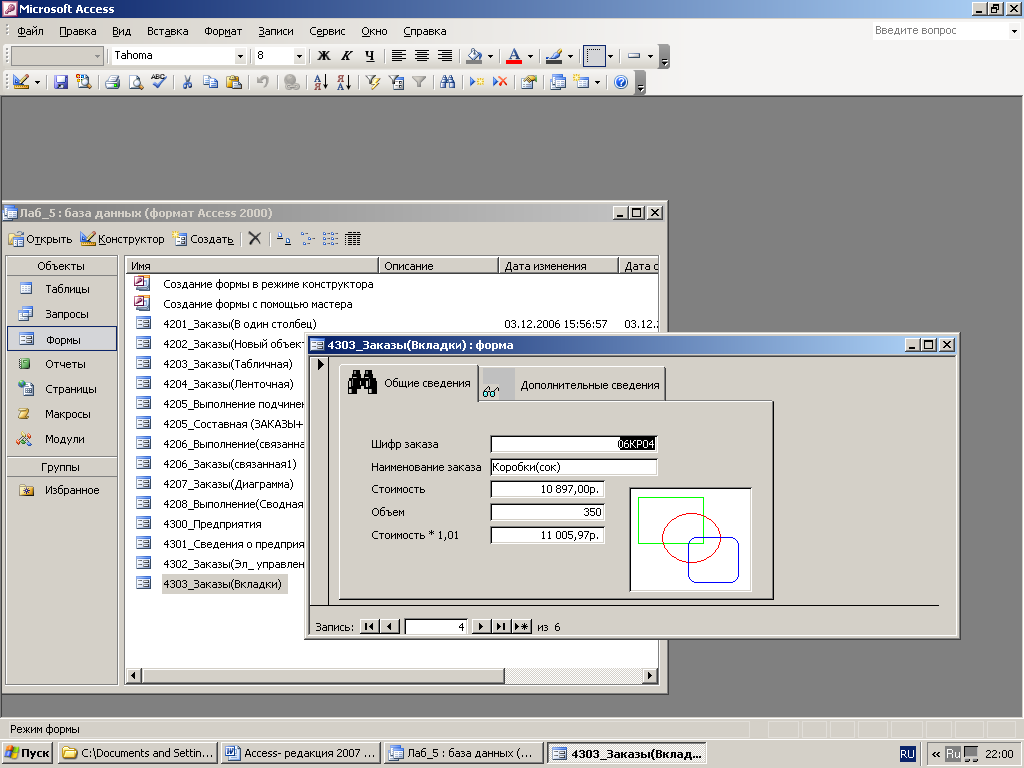Screen dimensions: 1024x768
Task: Expand fill color options arrow
Action: (x=490, y=56)
